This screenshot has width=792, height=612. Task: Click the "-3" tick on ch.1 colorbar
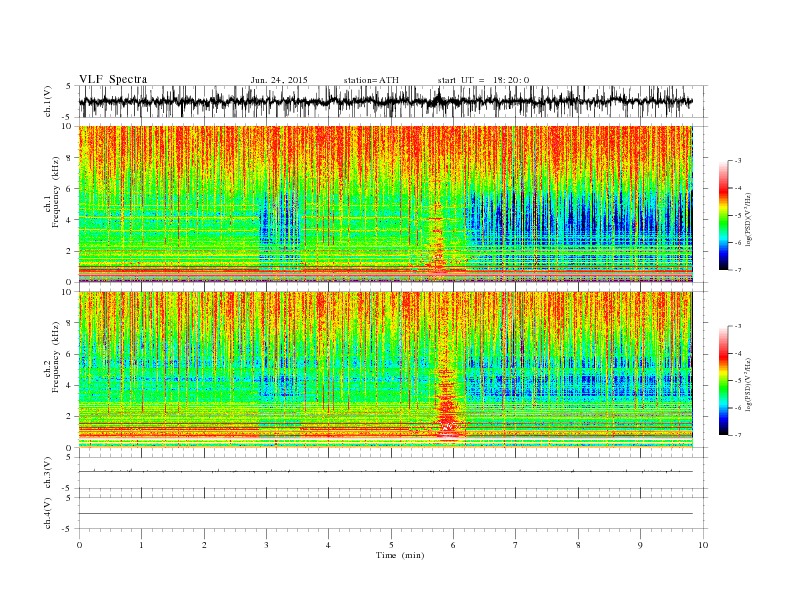tap(738, 161)
